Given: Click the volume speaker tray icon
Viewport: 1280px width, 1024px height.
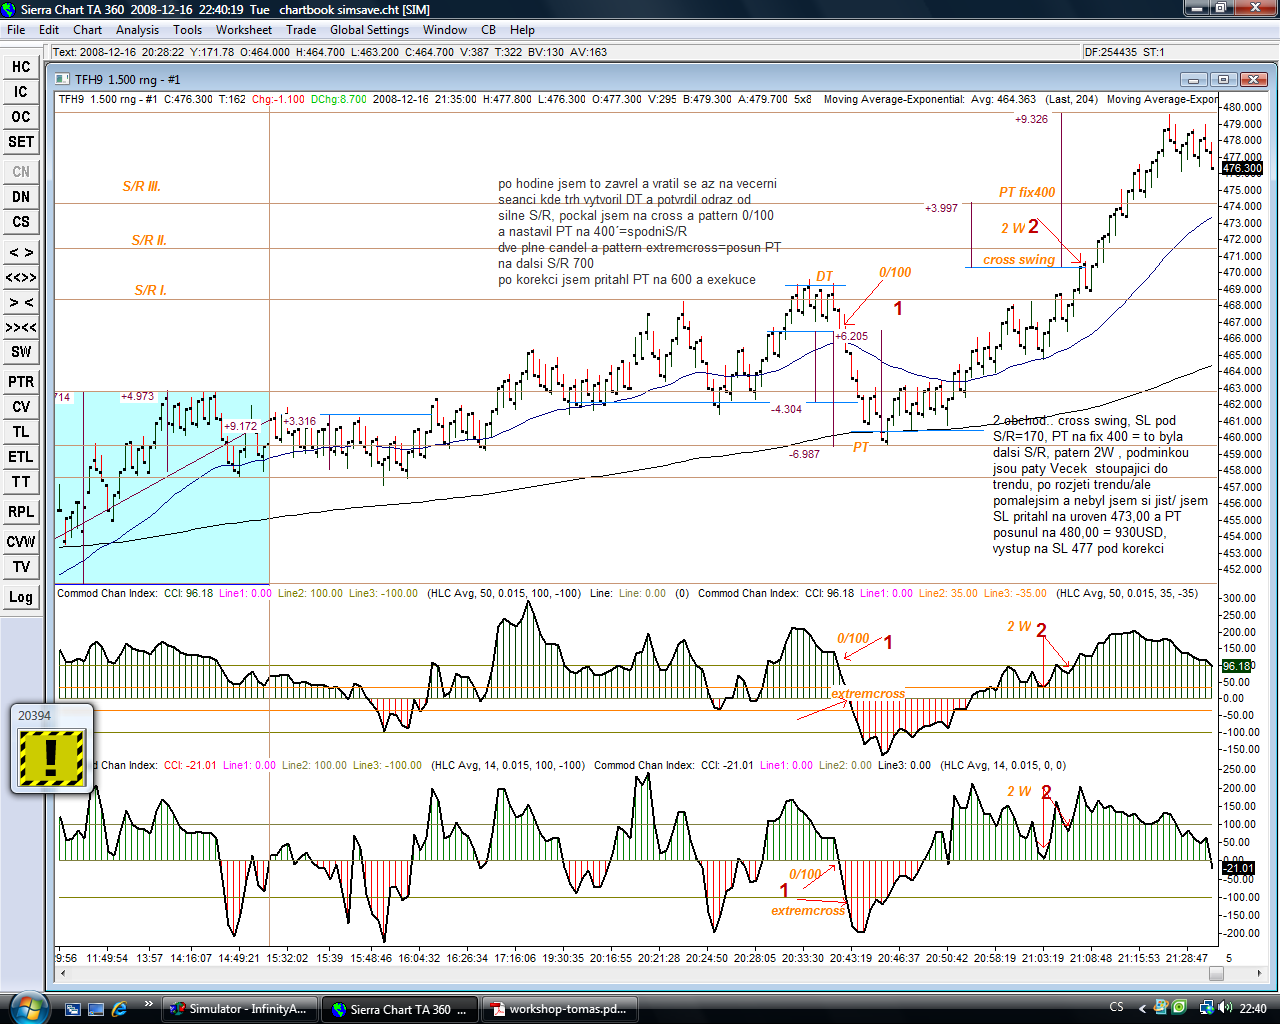Looking at the screenshot, I should click(1226, 1008).
